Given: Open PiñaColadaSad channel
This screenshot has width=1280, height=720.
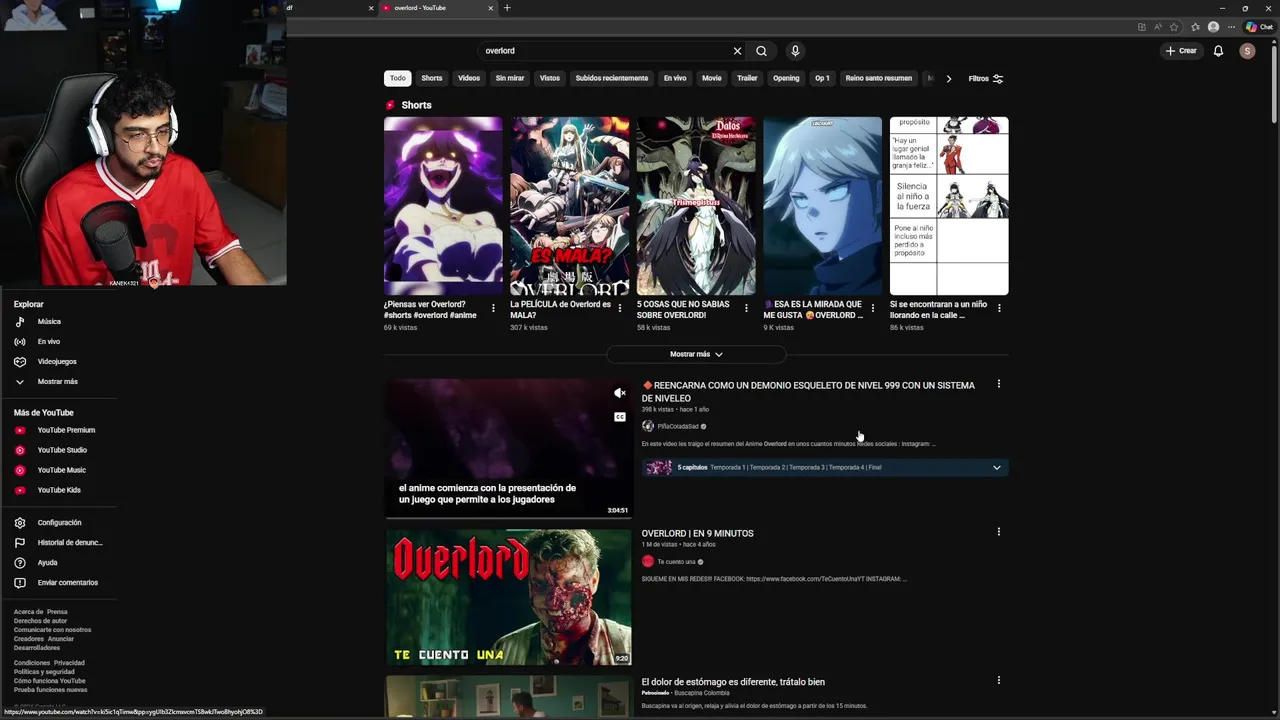Looking at the screenshot, I should [x=678, y=426].
